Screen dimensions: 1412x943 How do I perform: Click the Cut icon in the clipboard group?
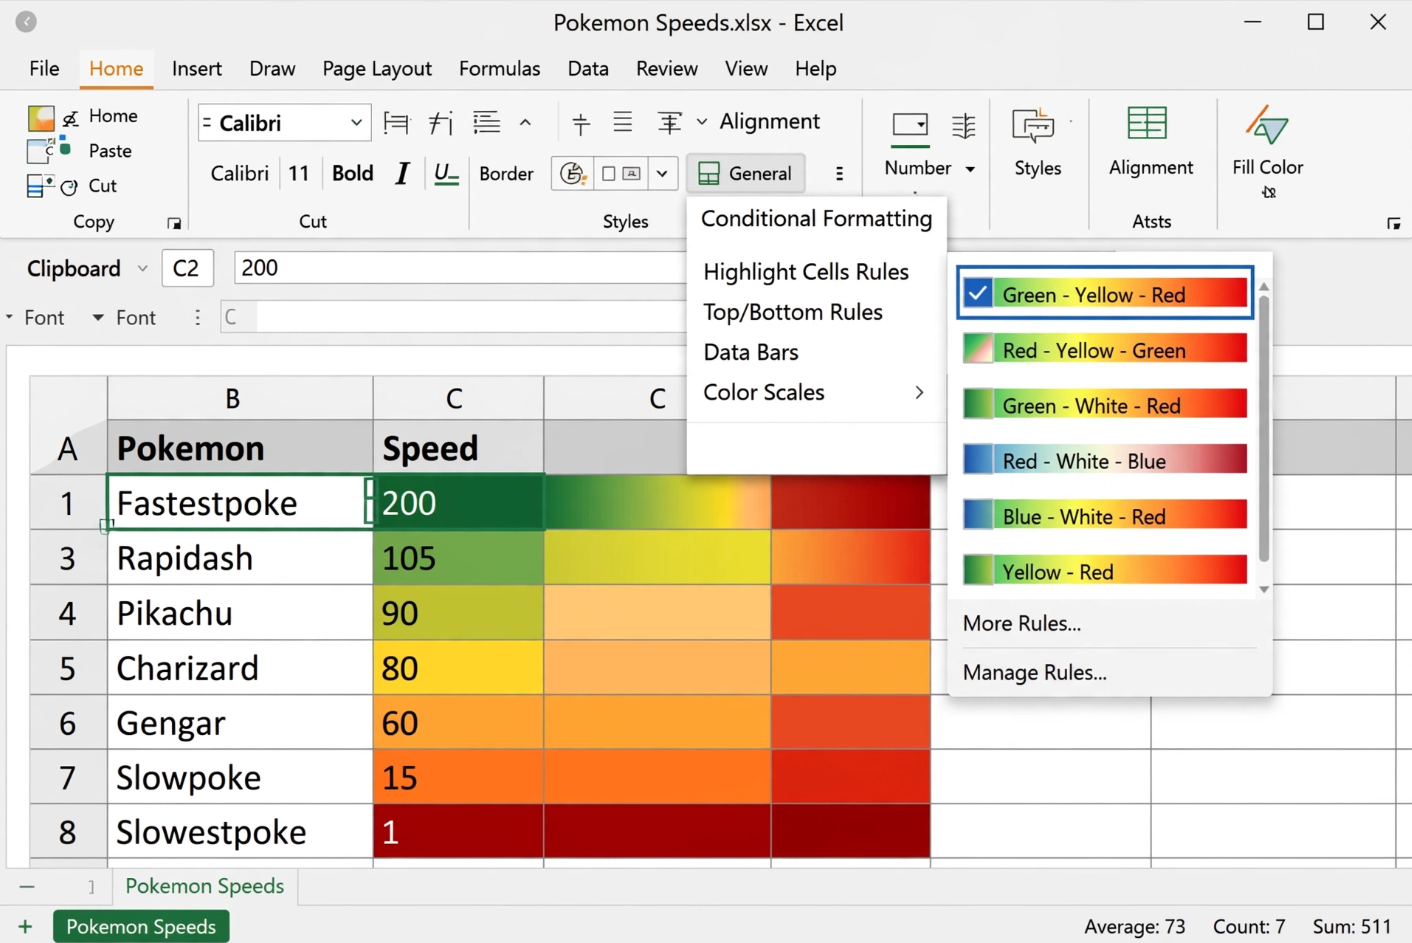[x=69, y=187]
